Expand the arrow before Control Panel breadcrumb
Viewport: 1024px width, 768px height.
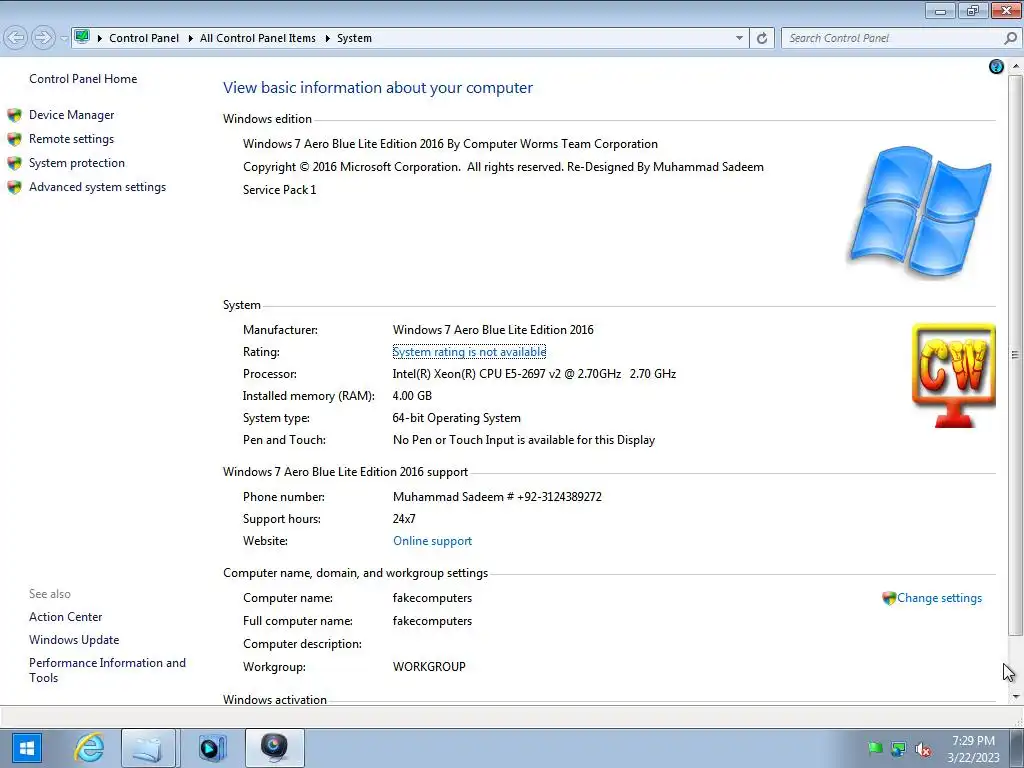(x=99, y=39)
